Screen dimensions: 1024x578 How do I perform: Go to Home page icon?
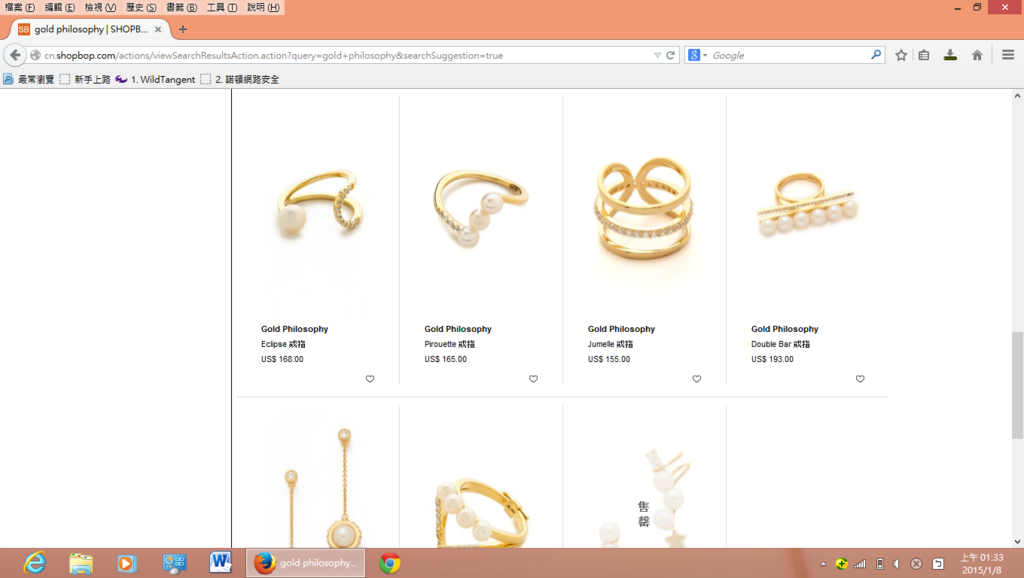pos(977,56)
